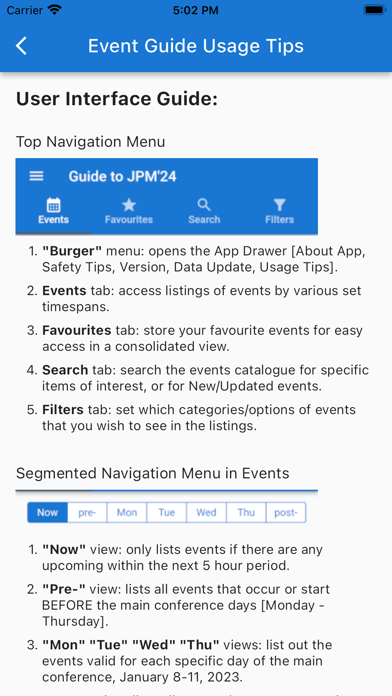
Task: Tap the Favourites star icon
Action: 129,205
